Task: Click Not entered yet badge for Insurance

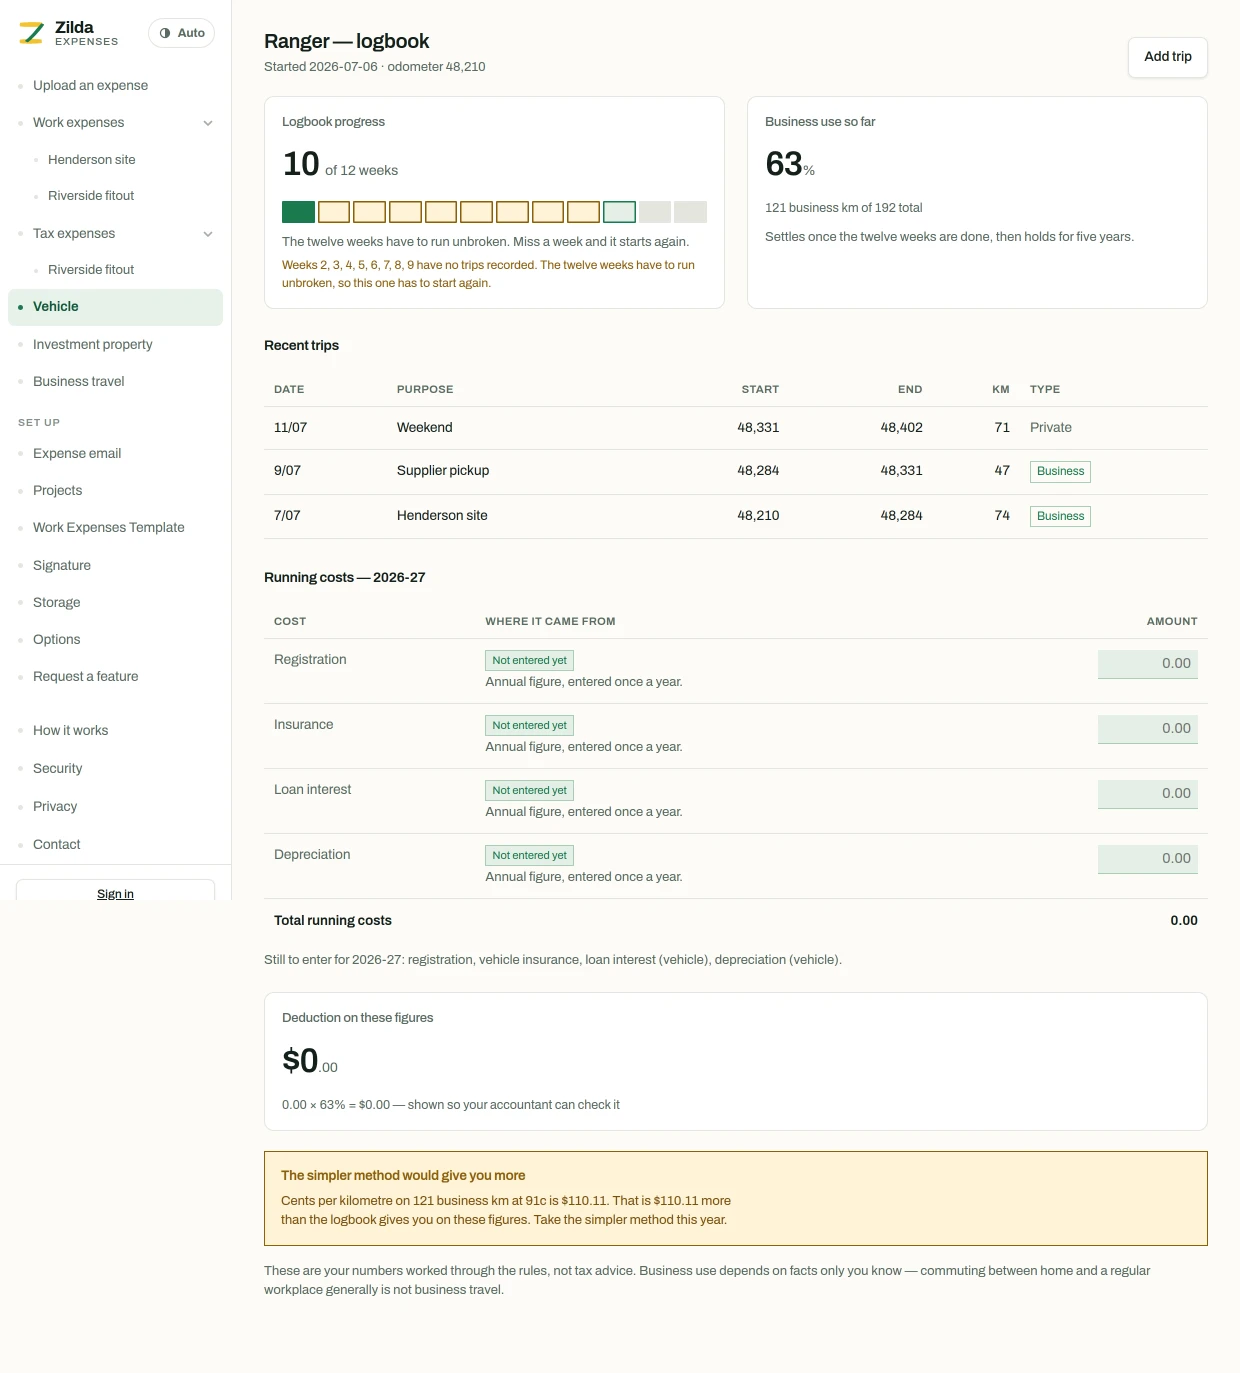Action: [x=529, y=726]
